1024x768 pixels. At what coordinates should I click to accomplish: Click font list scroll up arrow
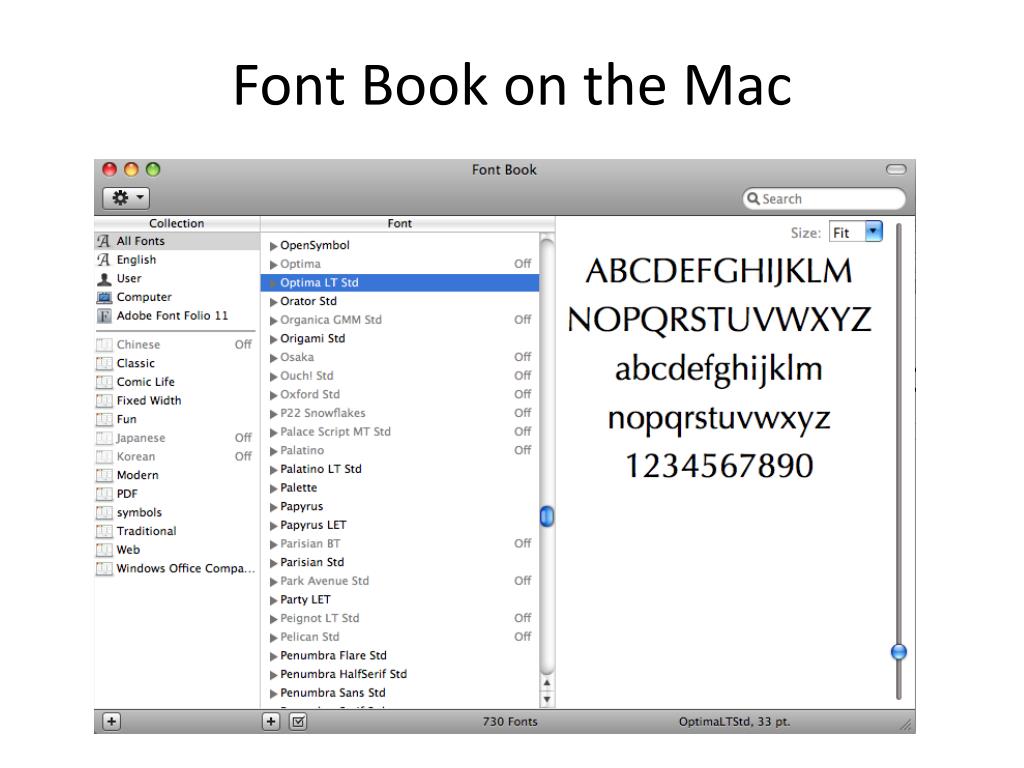click(x=547, y=684)
